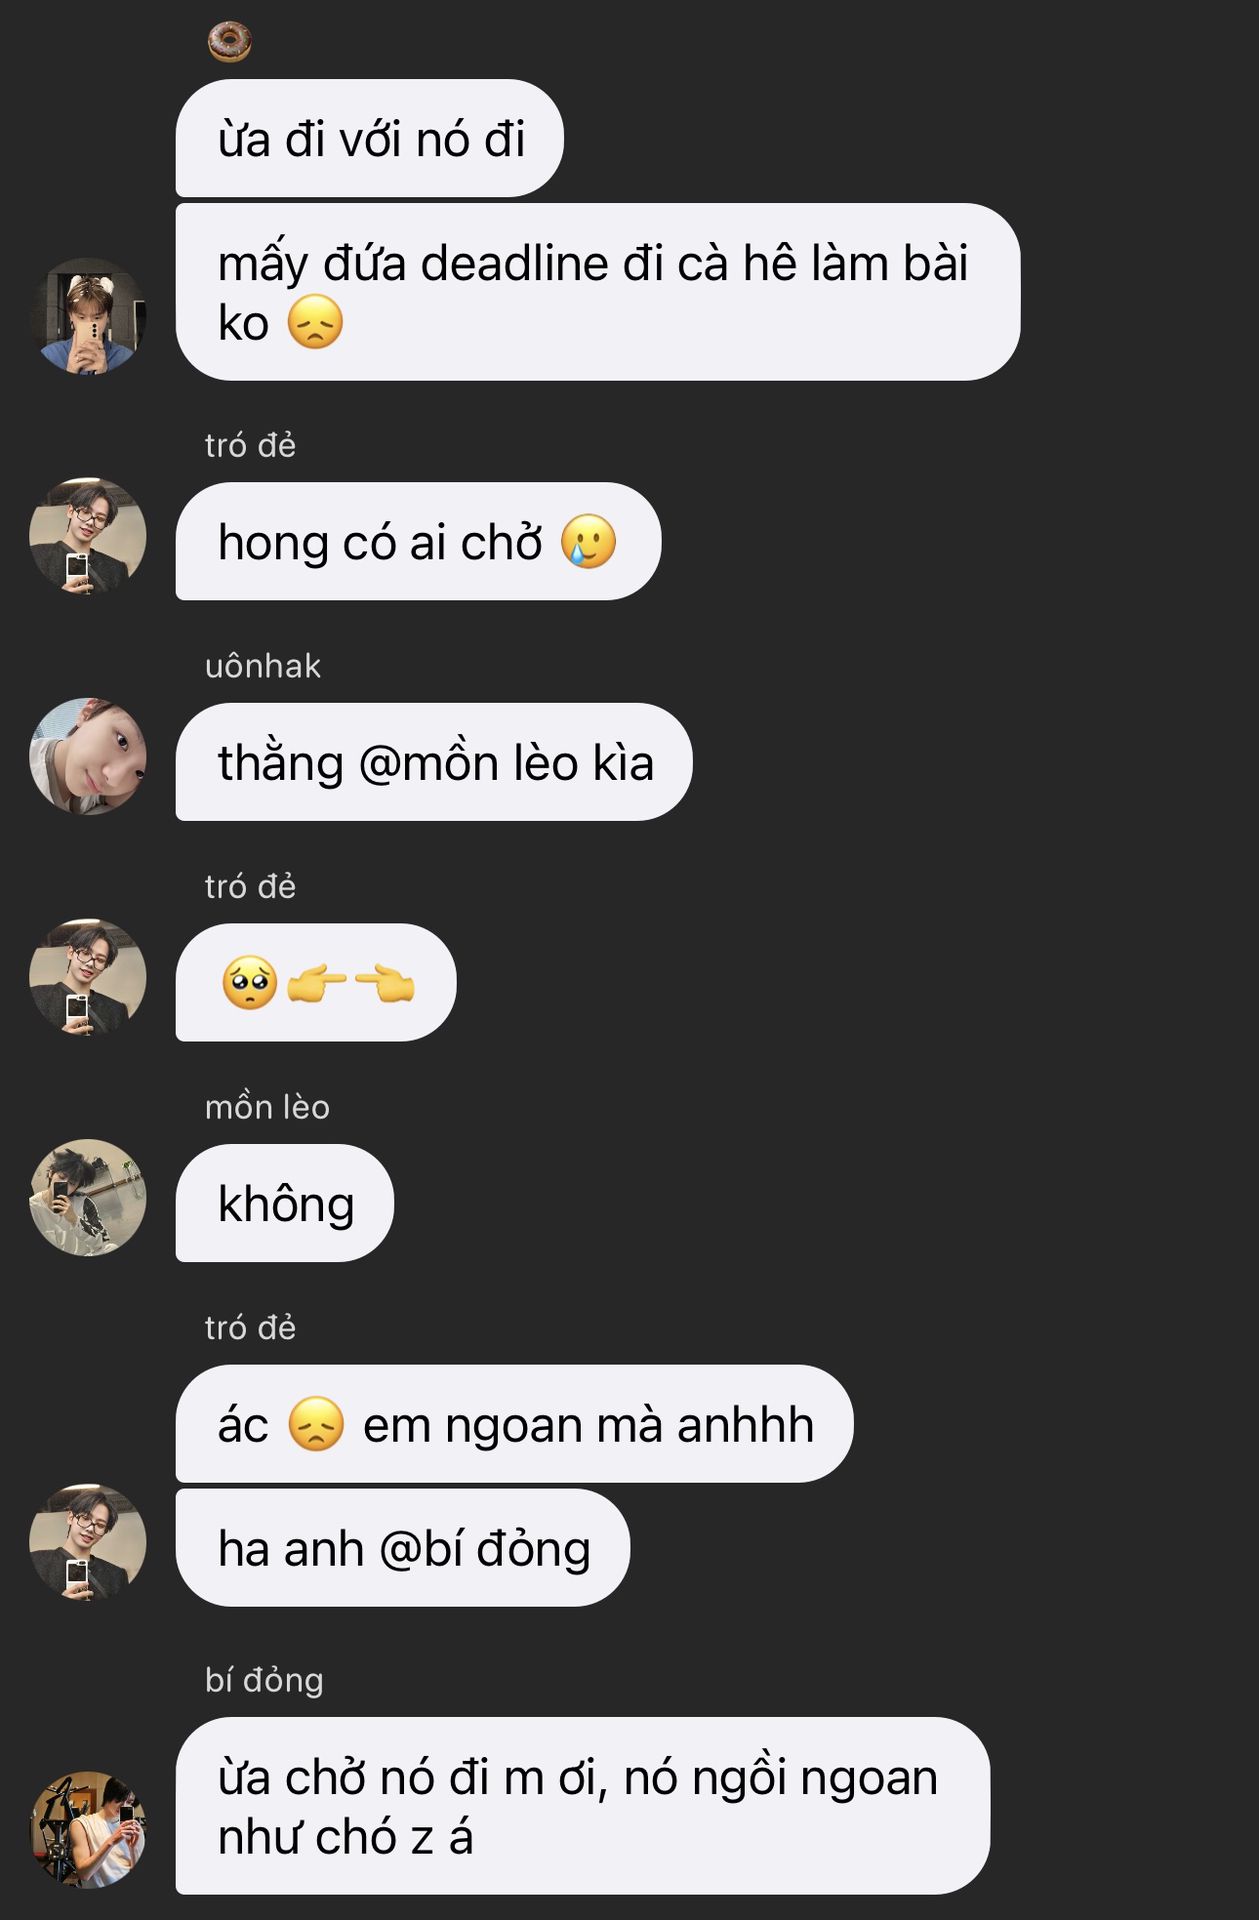Tap the message 'ừa đi với nó đi'
1259x1920 pixels.
click(x=370, y=138)
